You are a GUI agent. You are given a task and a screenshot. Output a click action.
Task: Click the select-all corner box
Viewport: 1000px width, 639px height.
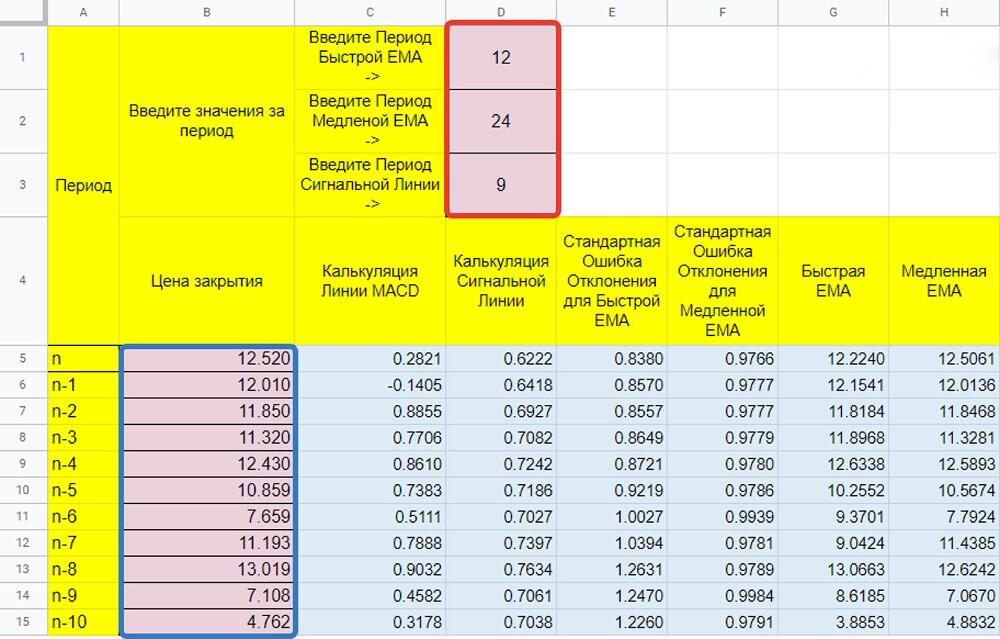[23, 12]
